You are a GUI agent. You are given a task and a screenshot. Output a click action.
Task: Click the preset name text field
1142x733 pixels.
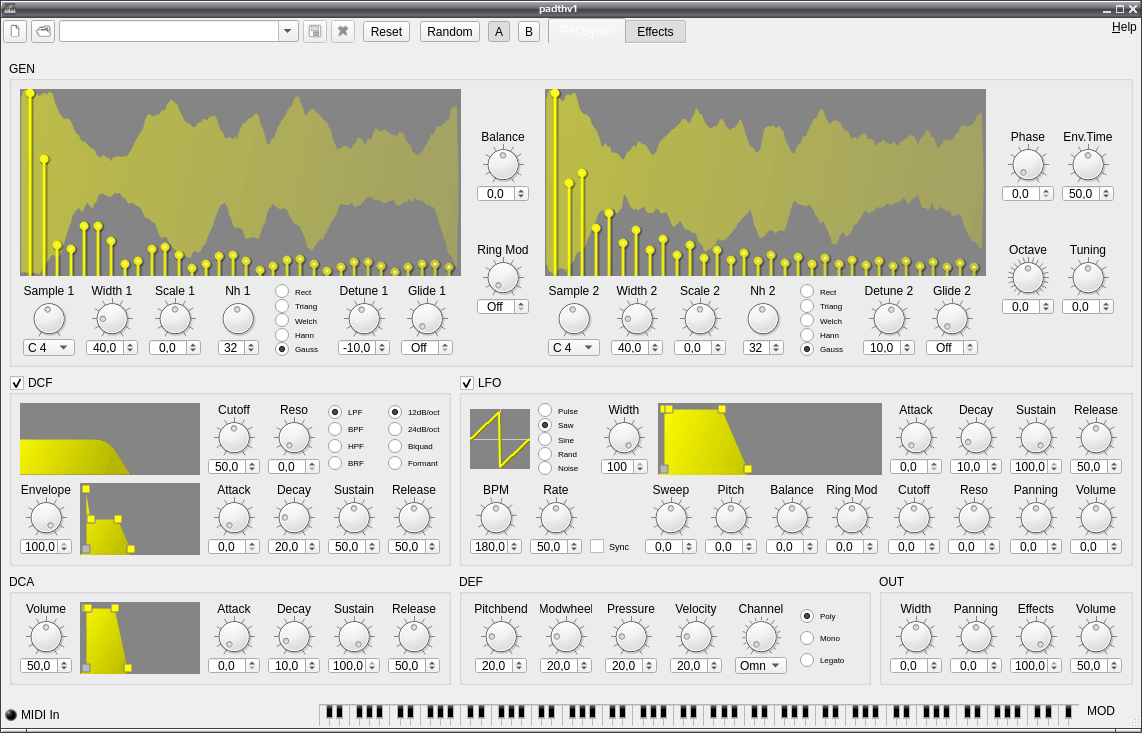point(169,31)
